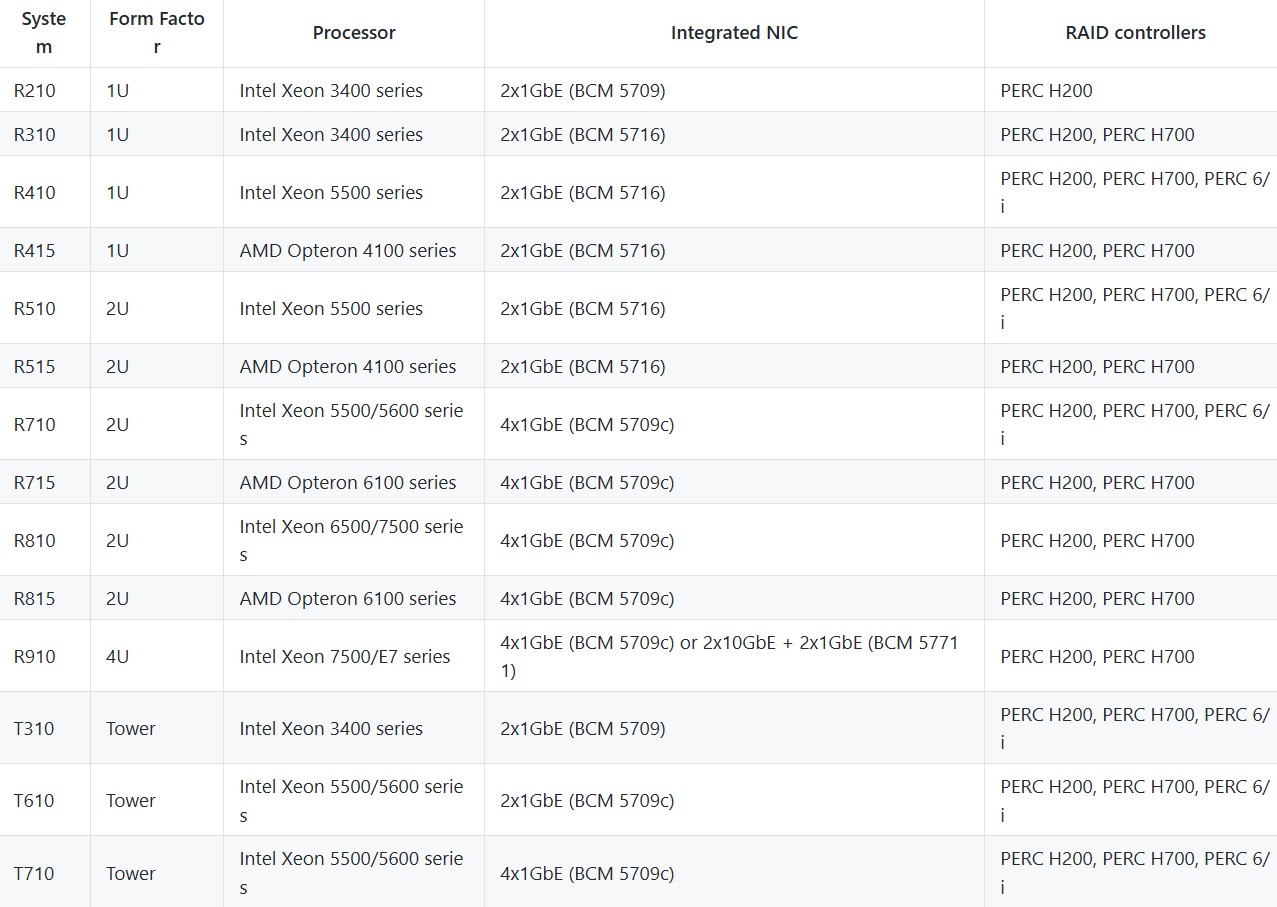Select the R410 system cell
The image size is (1277, 907).
44,192
